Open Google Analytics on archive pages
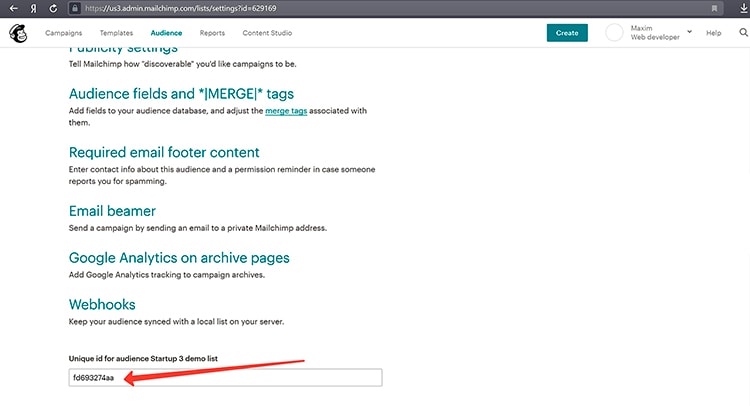Viewport: 750px width, 406px height. coord(179,258)
